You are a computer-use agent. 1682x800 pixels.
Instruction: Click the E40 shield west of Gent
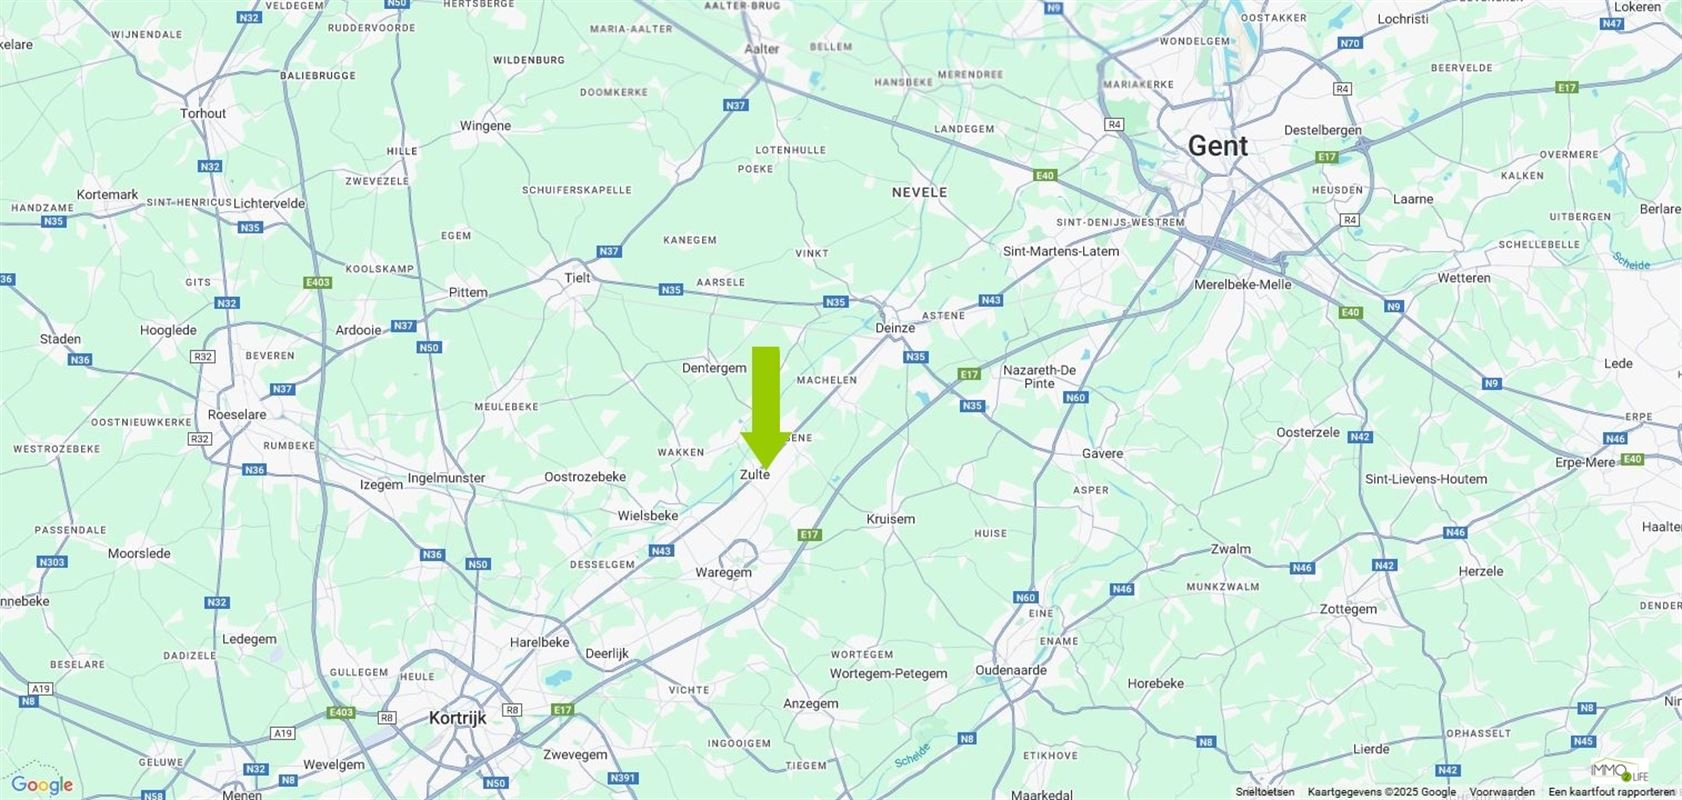[x=1045, y=175]
